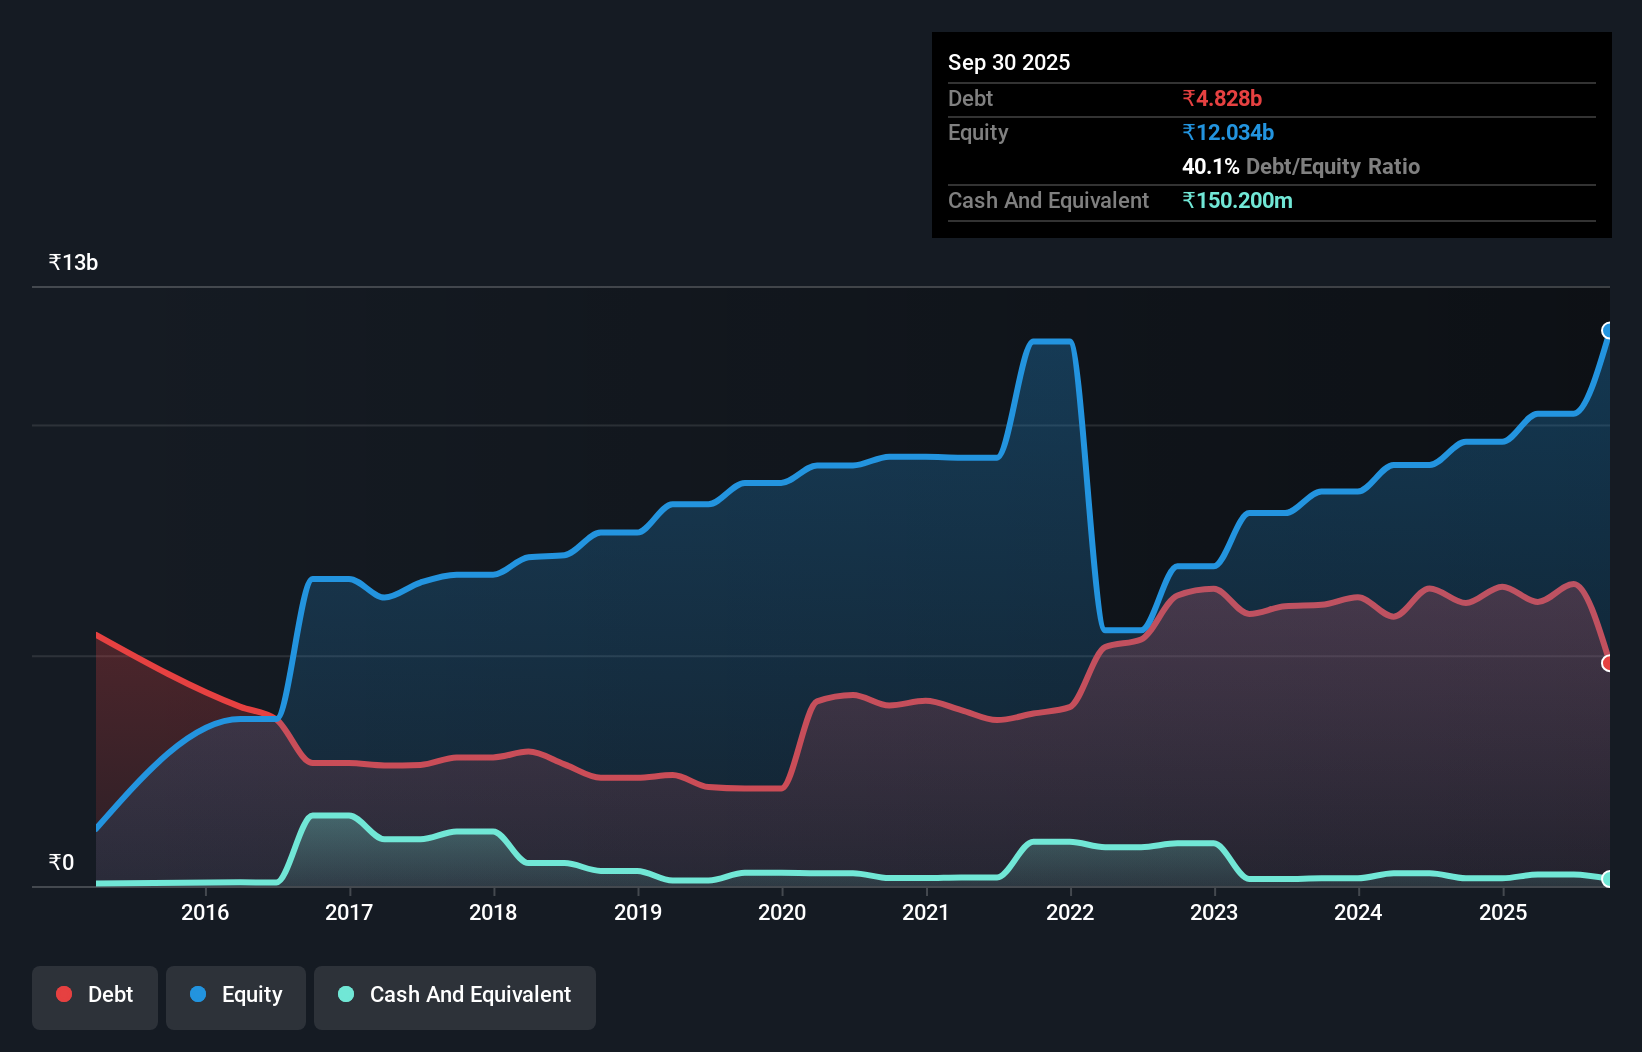Image resolution: width=1642 pixels, height=1052 pixels.
Task: Click the ₹150.200m Cash And Equivalent value
Action: point(1238,200)
